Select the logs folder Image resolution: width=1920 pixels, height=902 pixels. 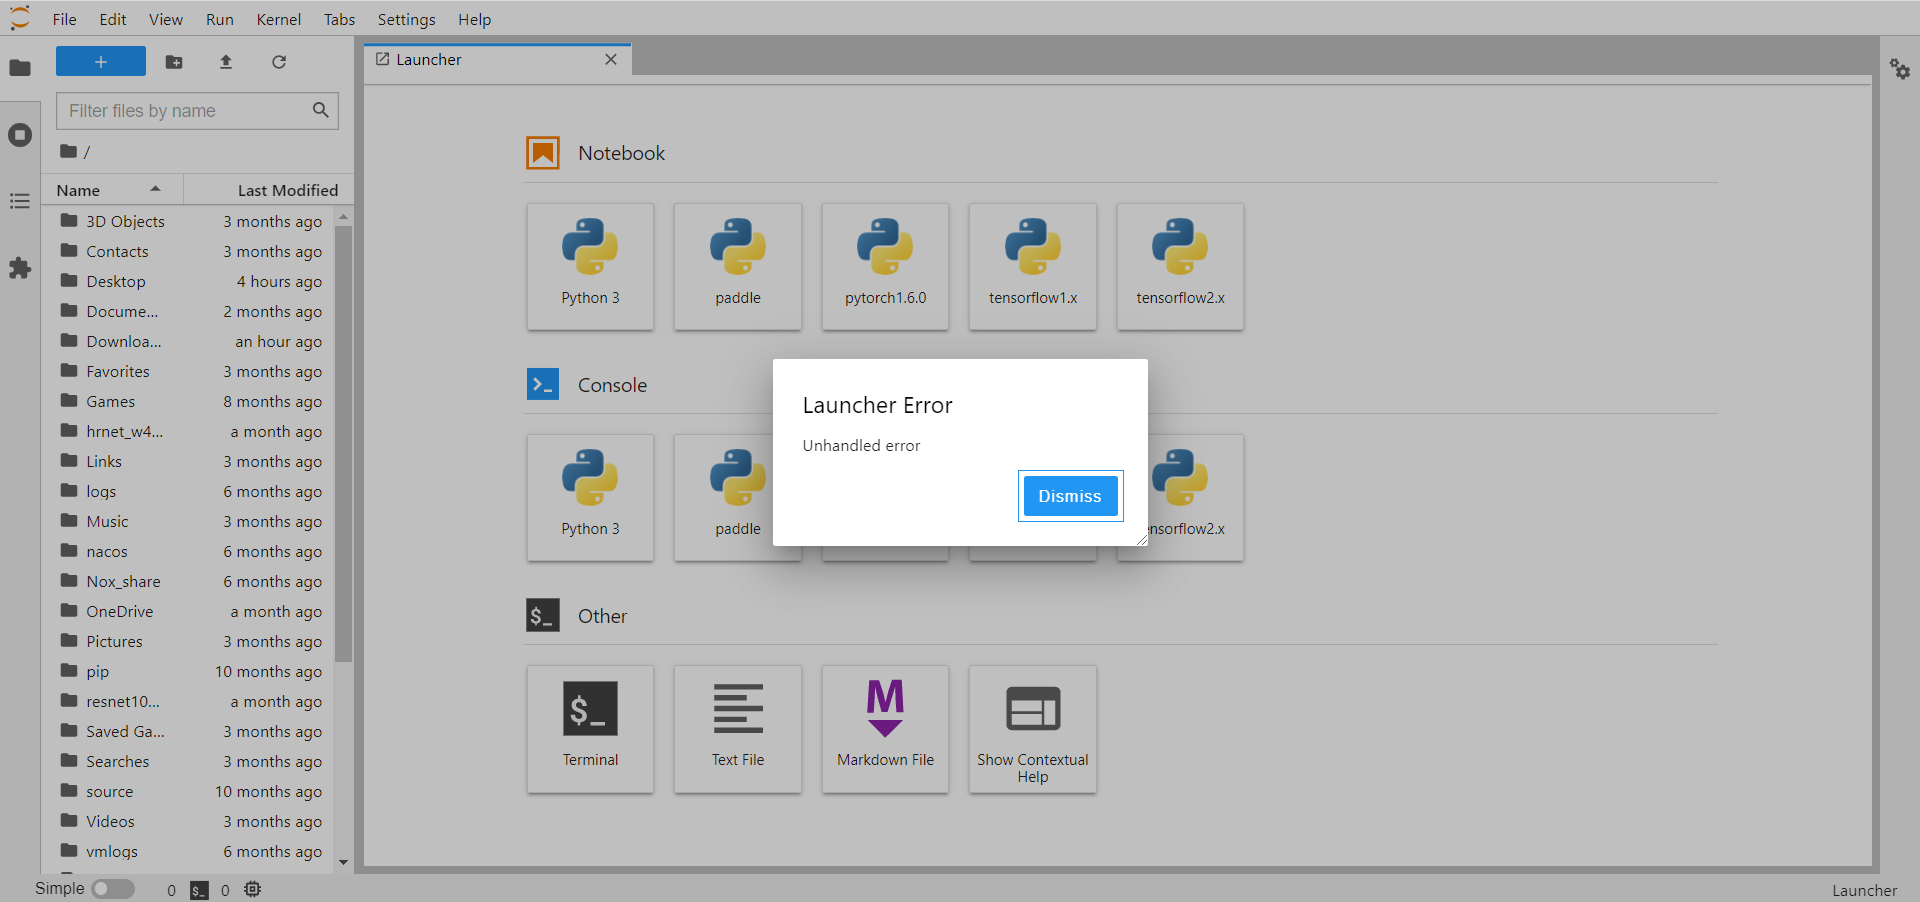tap(188, 491)
